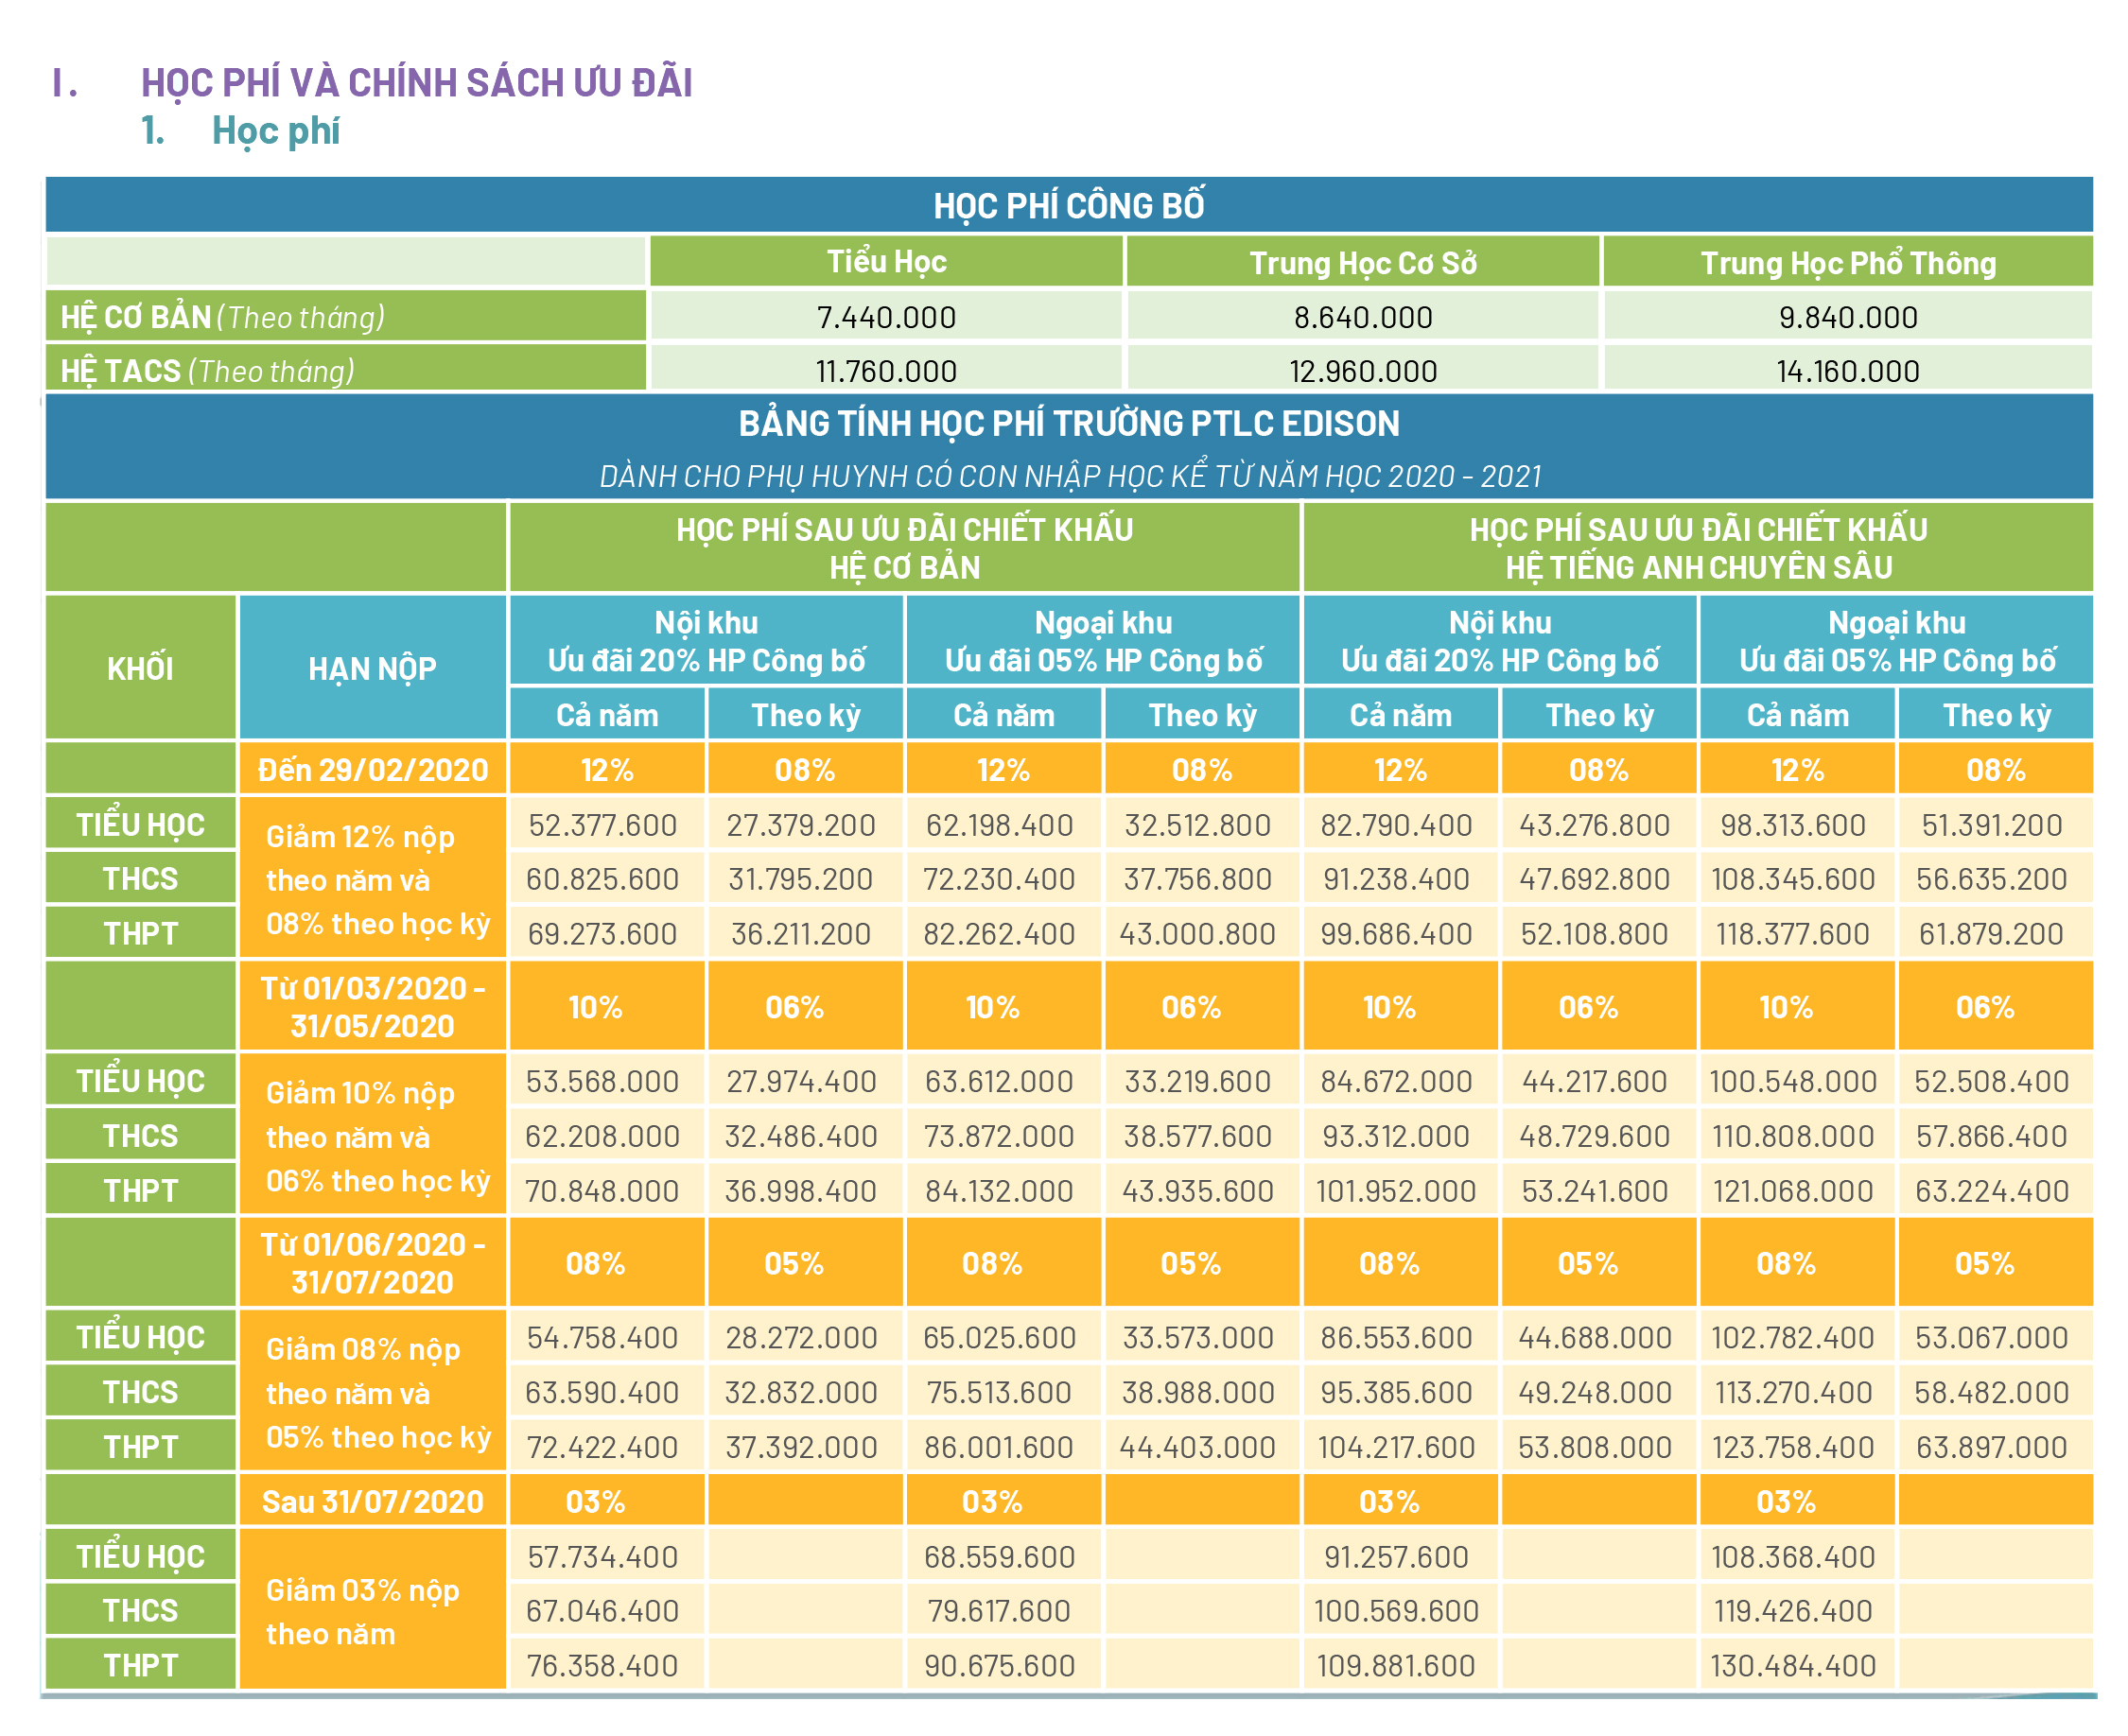Click the 7.440.000 tuition cell
The image size is (2128, 1736).
[886, 317]
